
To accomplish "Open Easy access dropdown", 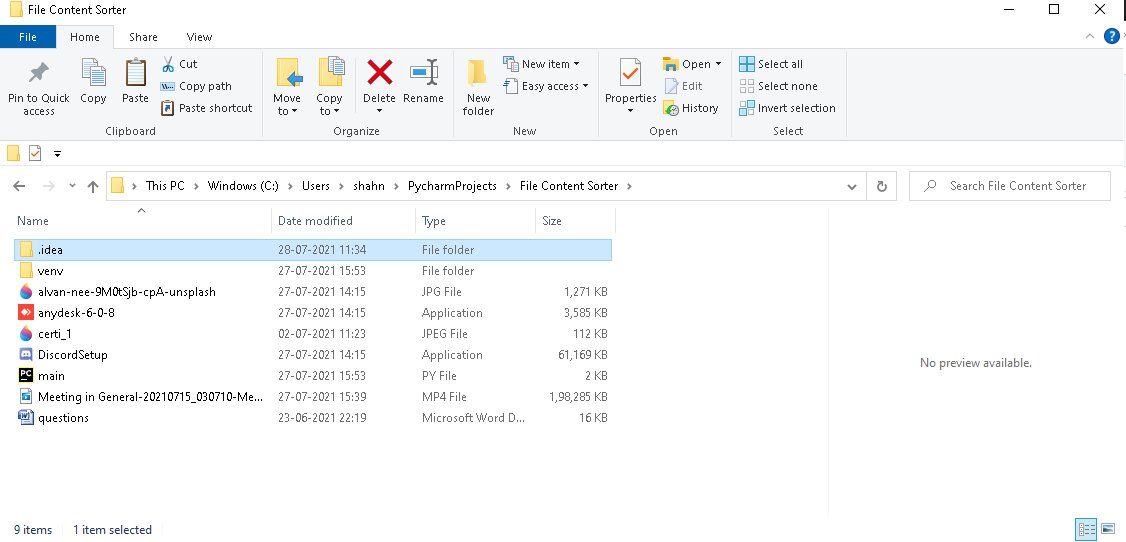I will [546, 86].
